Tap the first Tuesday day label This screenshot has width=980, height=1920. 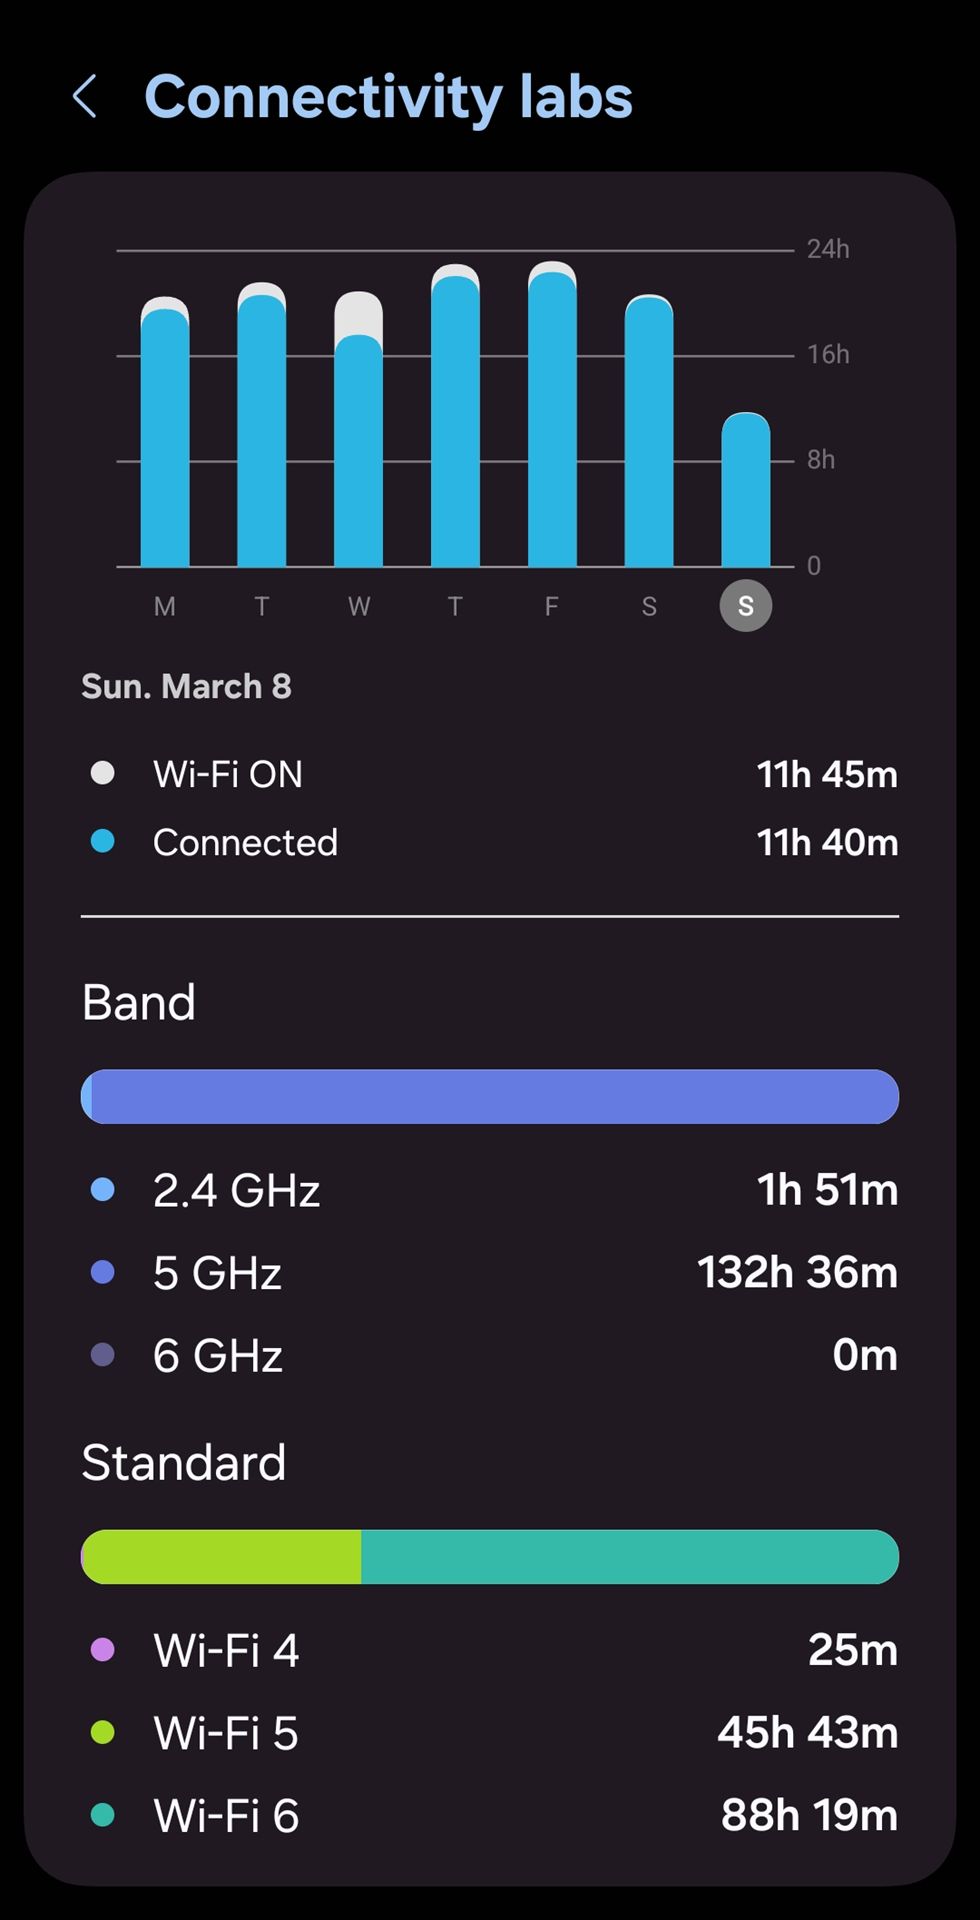point(262,606)
